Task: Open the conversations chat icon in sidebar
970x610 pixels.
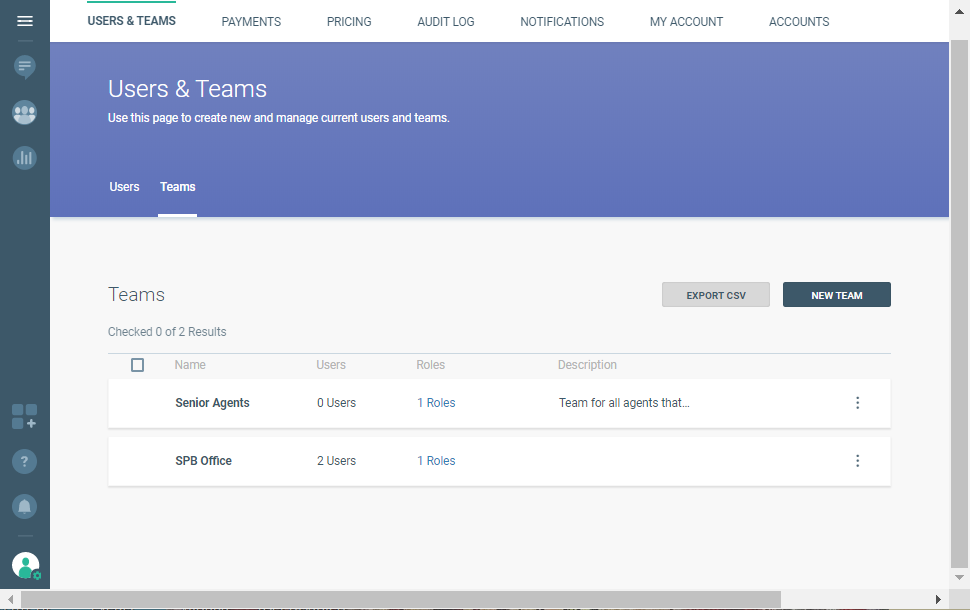Action: [25, 67]
